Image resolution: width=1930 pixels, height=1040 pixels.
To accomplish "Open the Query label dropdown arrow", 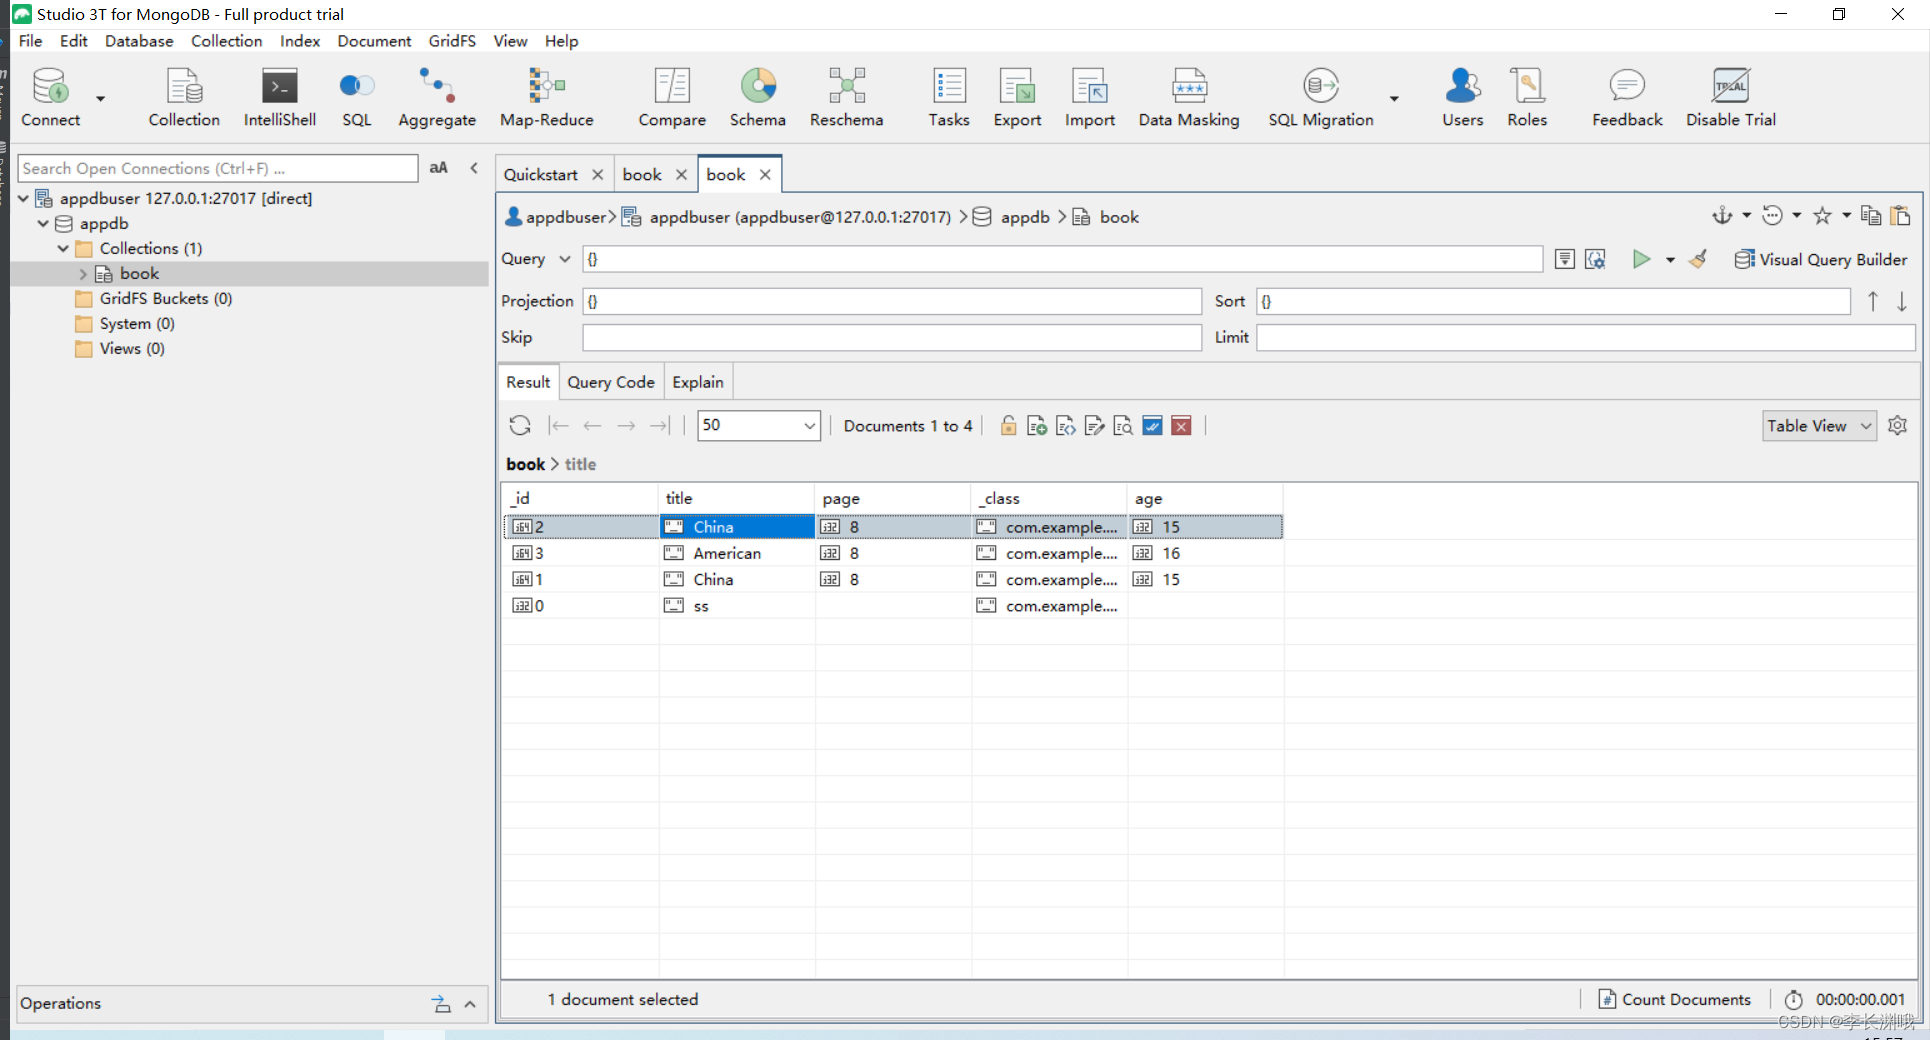I will (x=564, y=259).
